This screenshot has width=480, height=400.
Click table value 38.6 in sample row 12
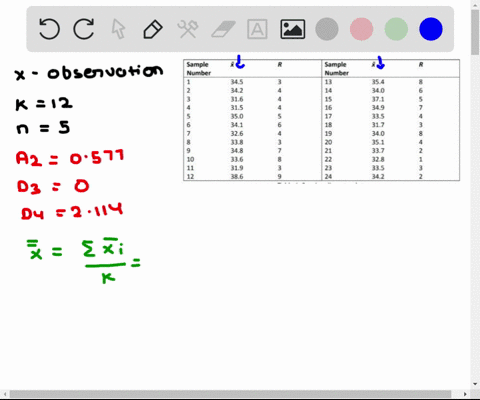point(237,176)
